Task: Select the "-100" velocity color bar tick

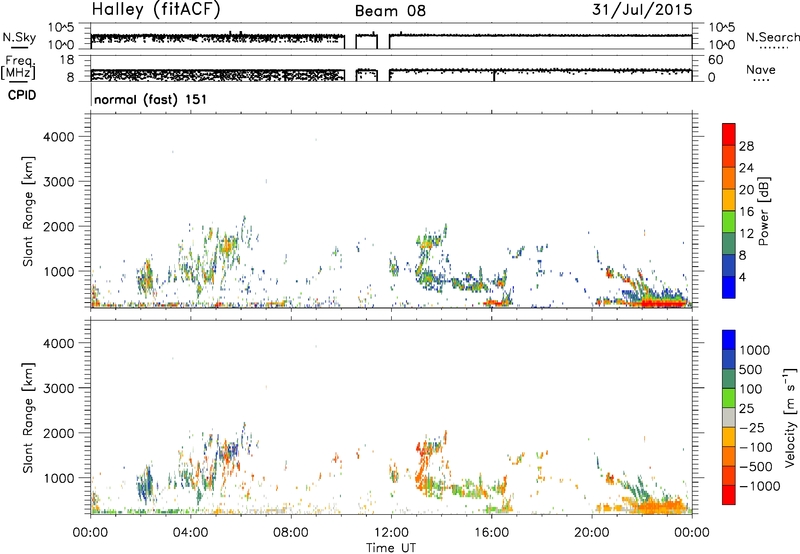Action: point(755,447)
